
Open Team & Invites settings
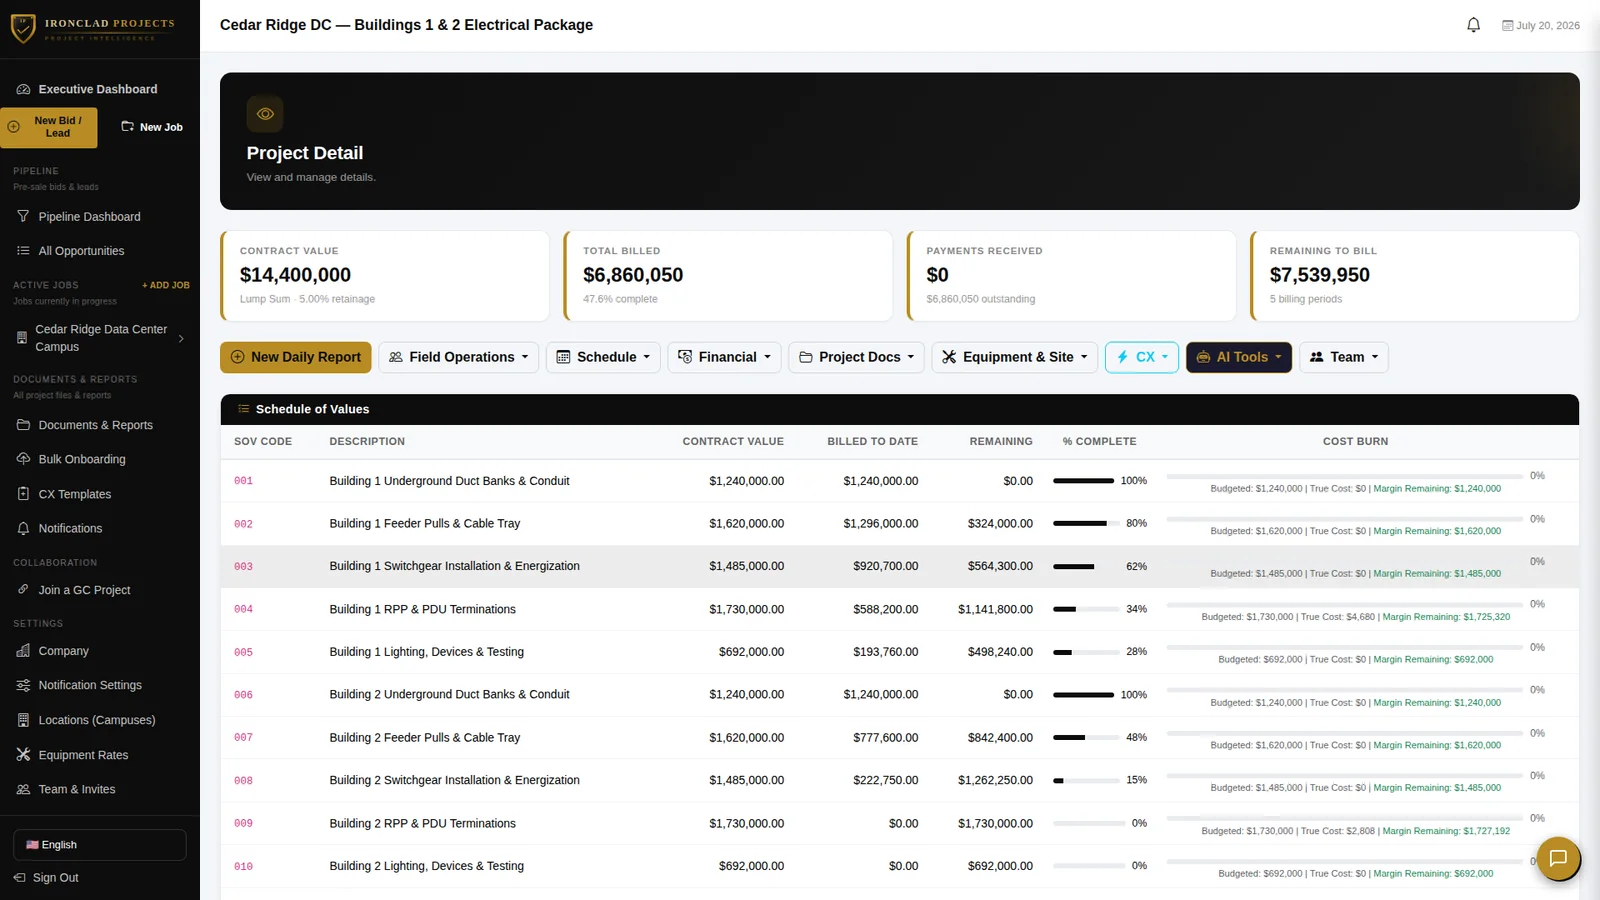click(x=77, y=789)
